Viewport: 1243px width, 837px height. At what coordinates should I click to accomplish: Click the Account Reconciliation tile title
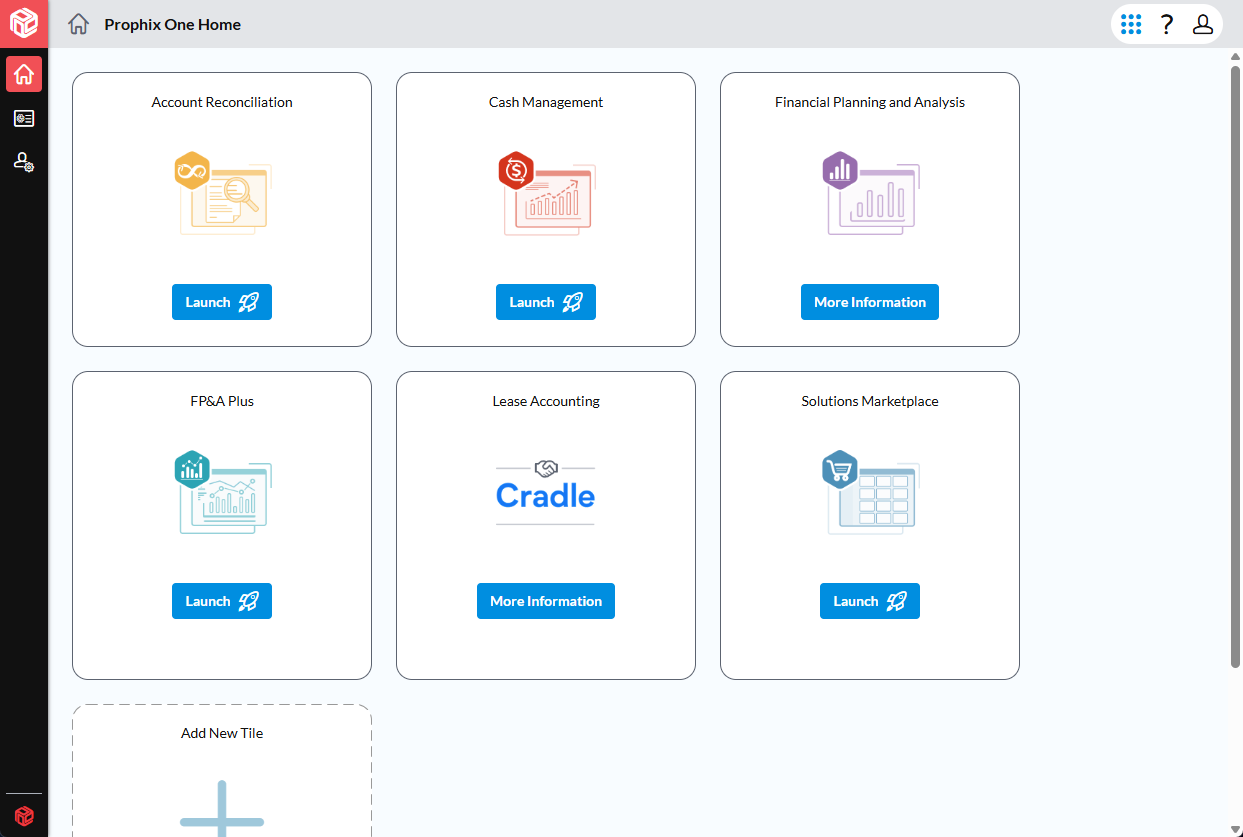(x=222, y=102)
